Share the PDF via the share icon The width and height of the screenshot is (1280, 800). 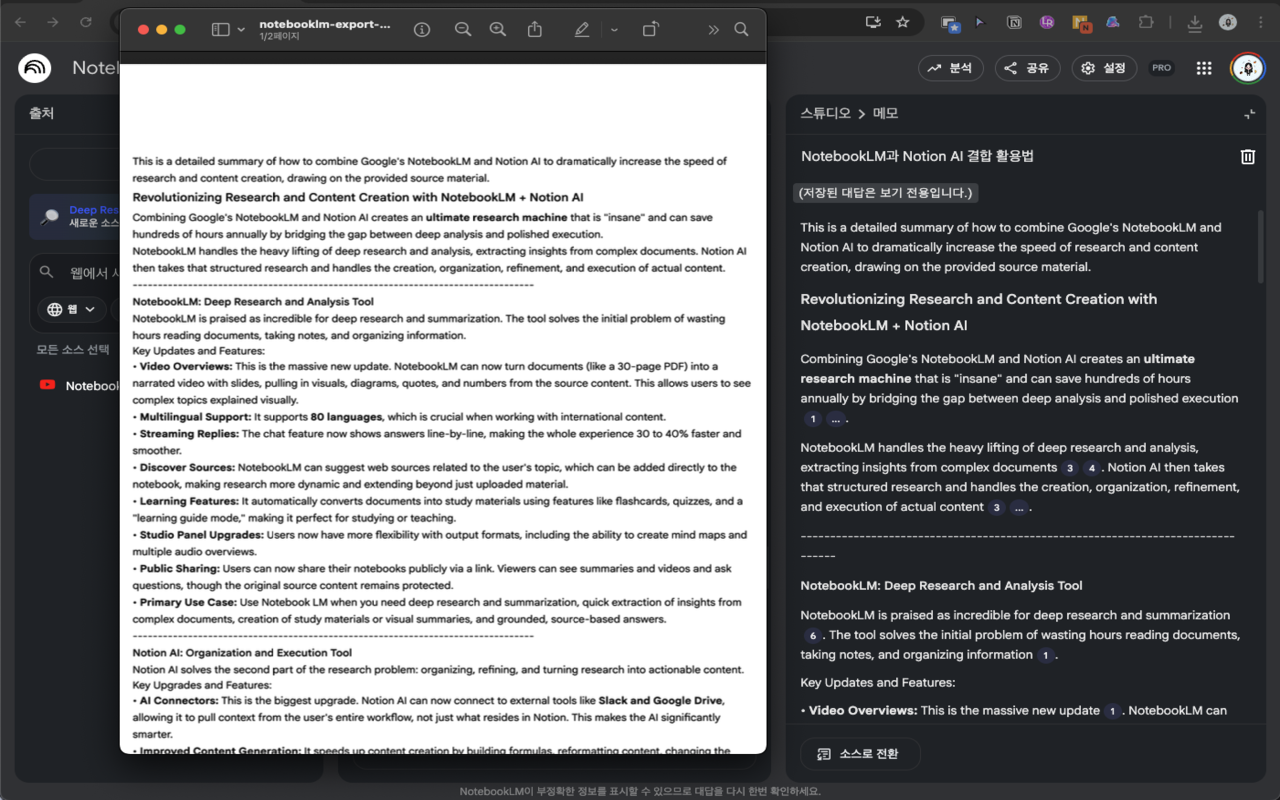click(534, 29)
